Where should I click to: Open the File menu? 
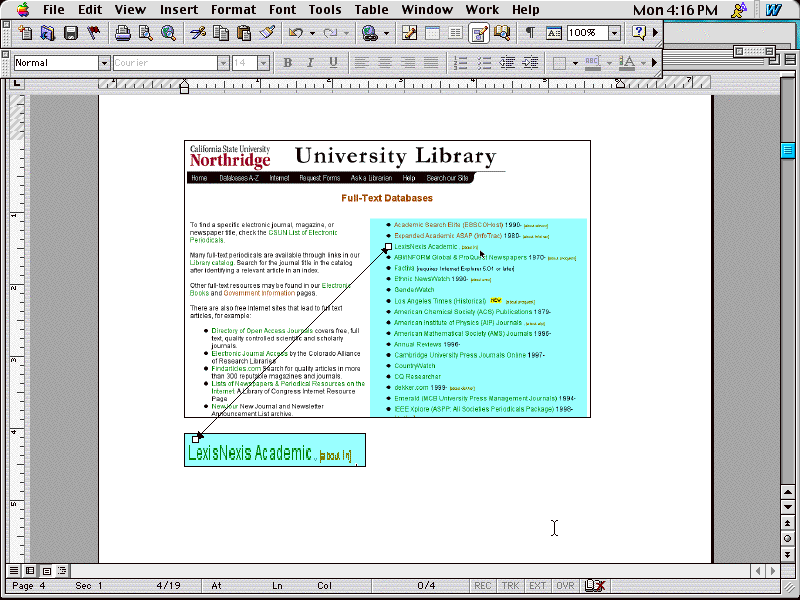54,10
